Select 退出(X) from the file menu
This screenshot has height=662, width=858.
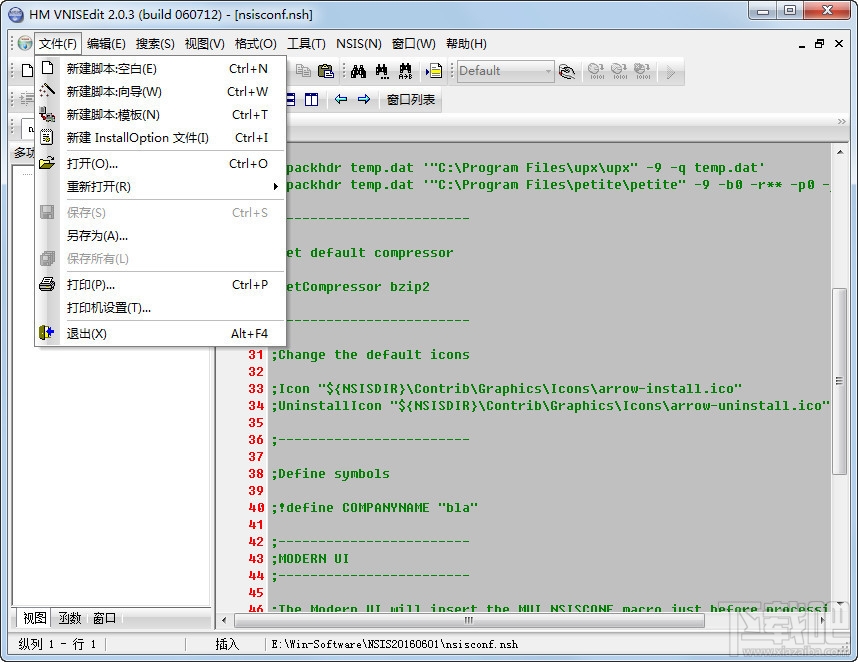pos(88,333)
